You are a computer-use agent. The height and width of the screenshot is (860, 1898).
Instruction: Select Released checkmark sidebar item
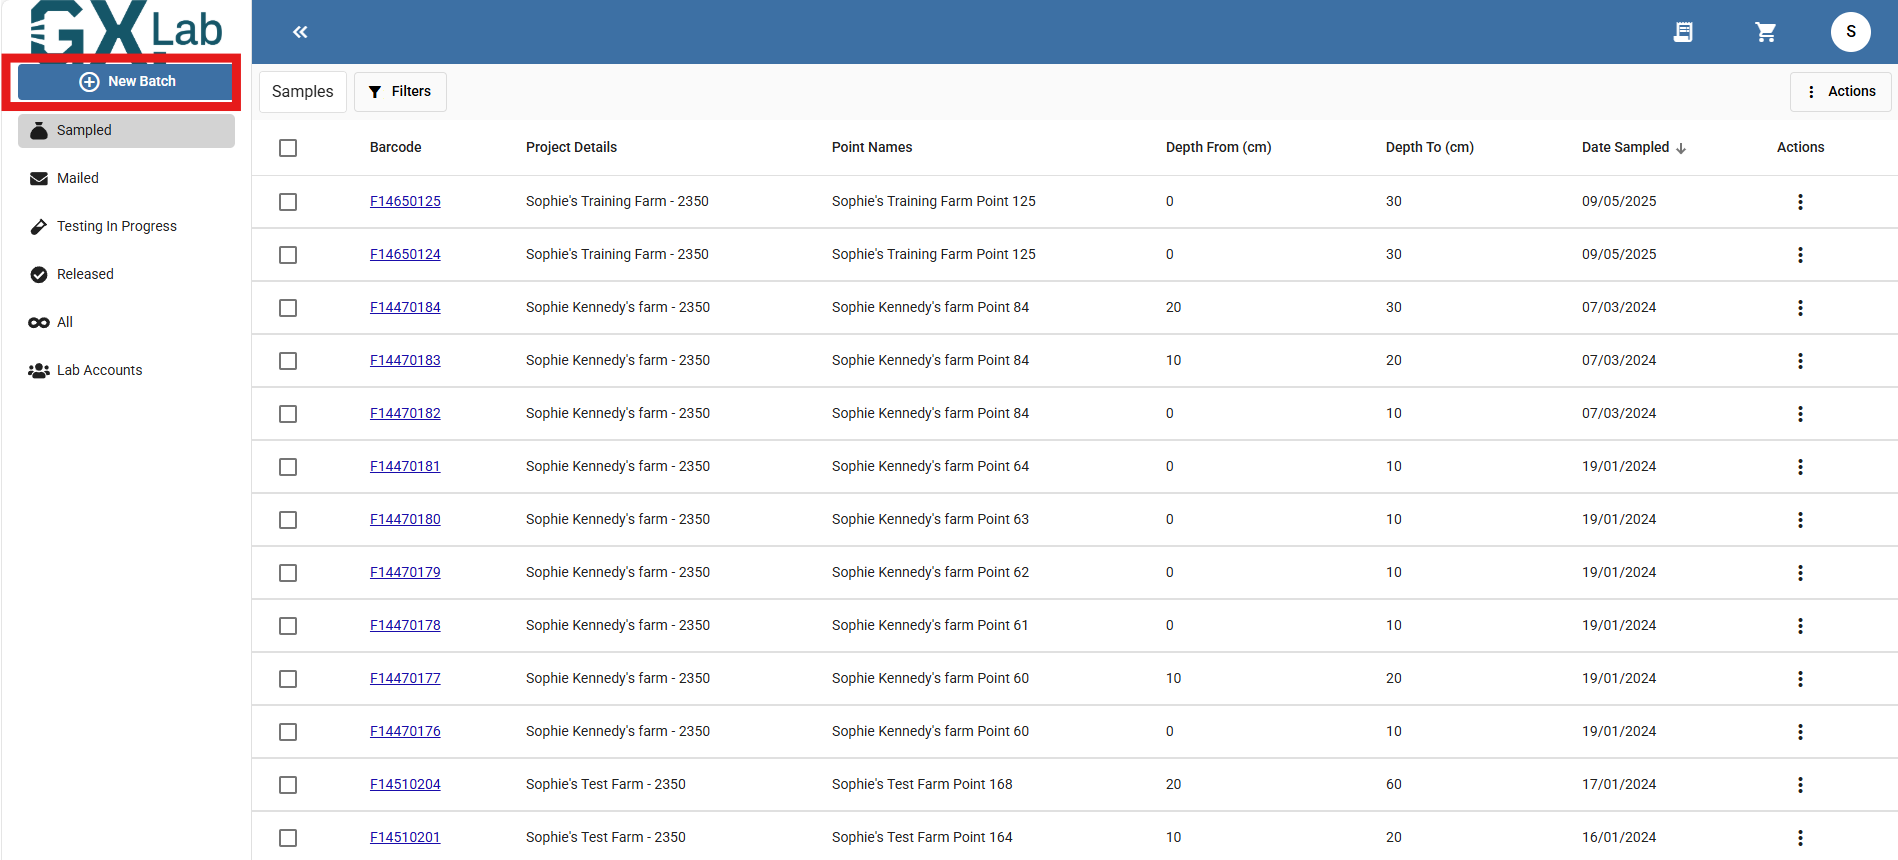85,274
